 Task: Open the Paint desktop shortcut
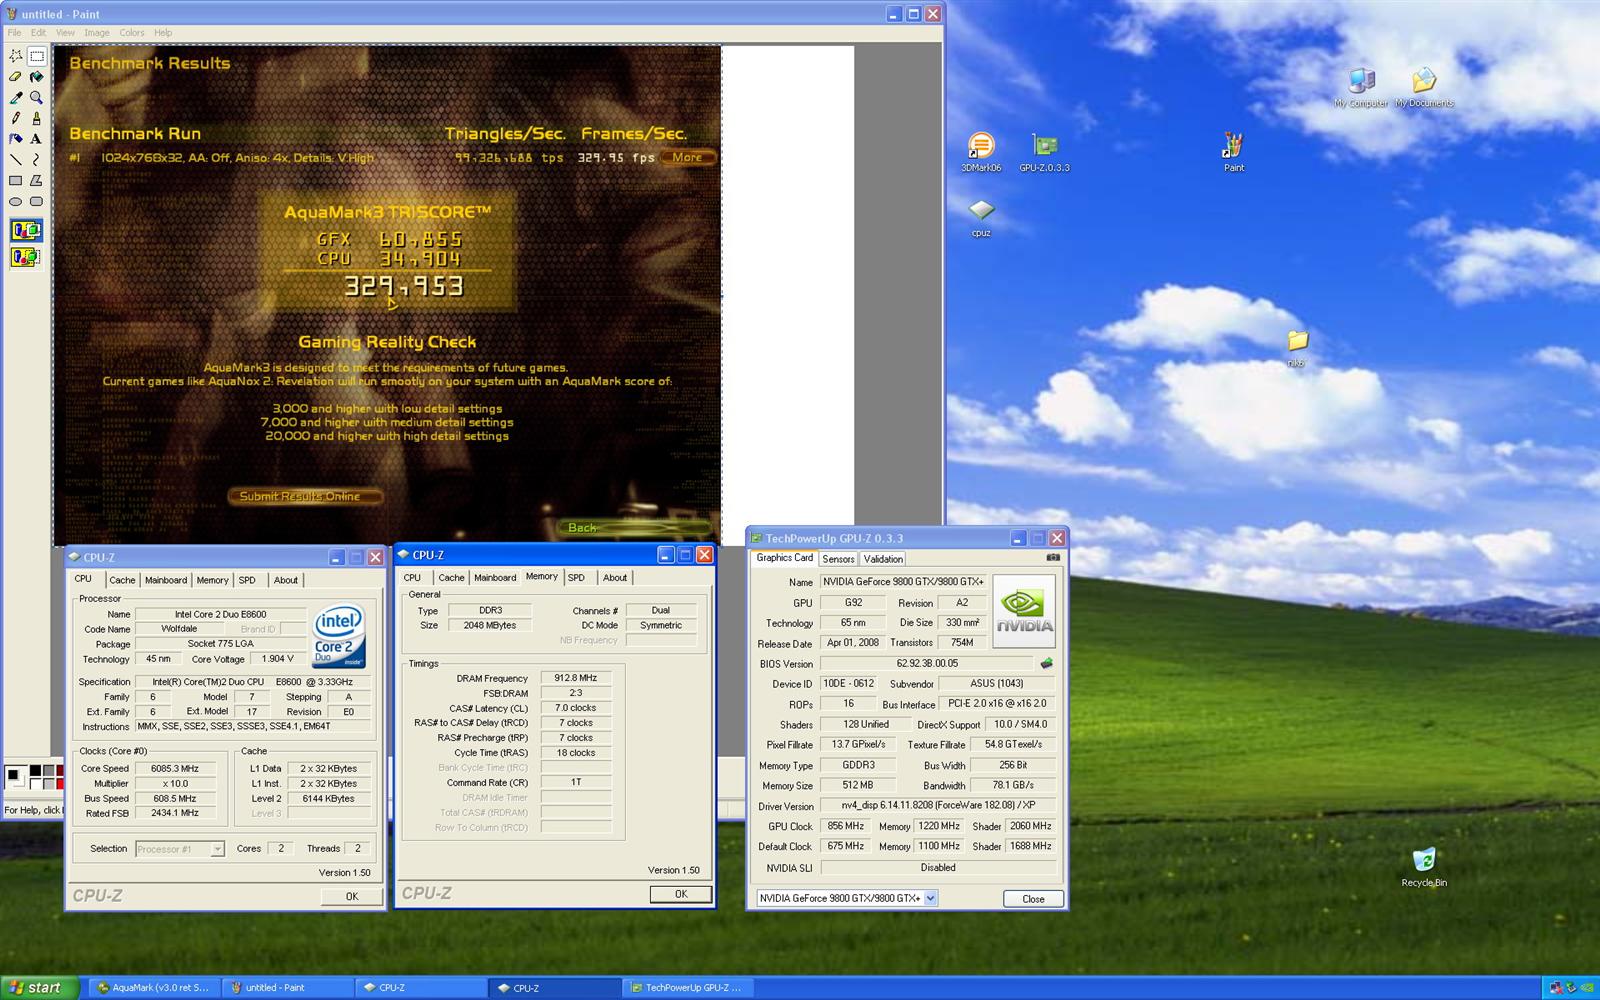(x=1233, y=153)
